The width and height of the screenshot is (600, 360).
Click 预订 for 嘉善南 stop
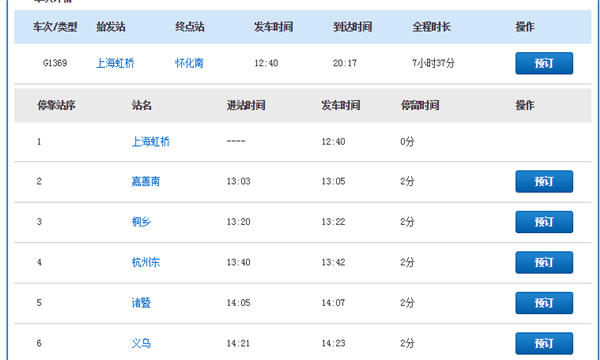coord(544,181)
